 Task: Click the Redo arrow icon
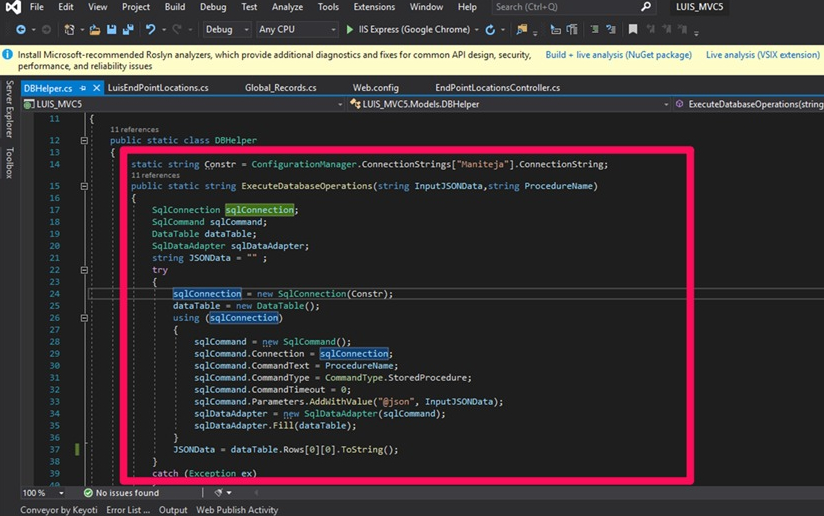click(x=177, y=29)
